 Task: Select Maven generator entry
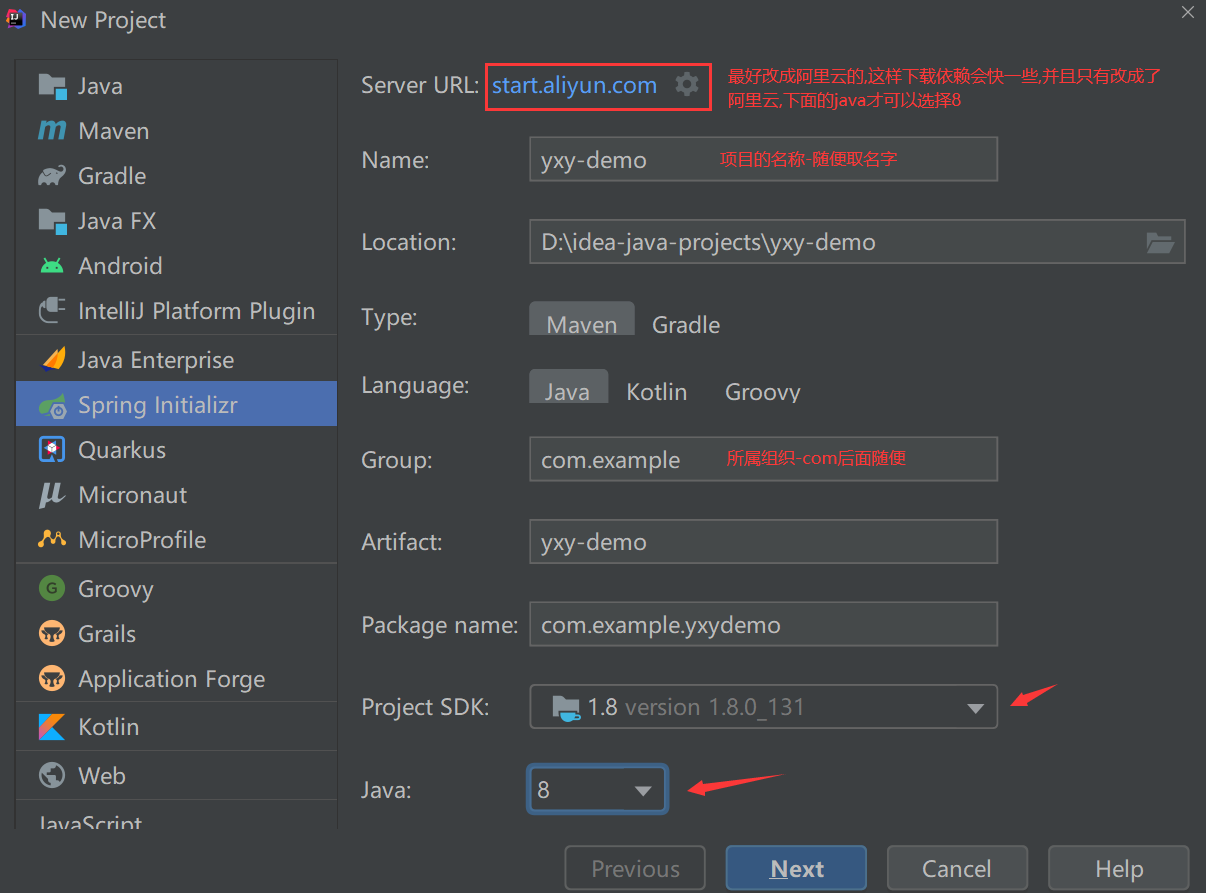(176, 131)
